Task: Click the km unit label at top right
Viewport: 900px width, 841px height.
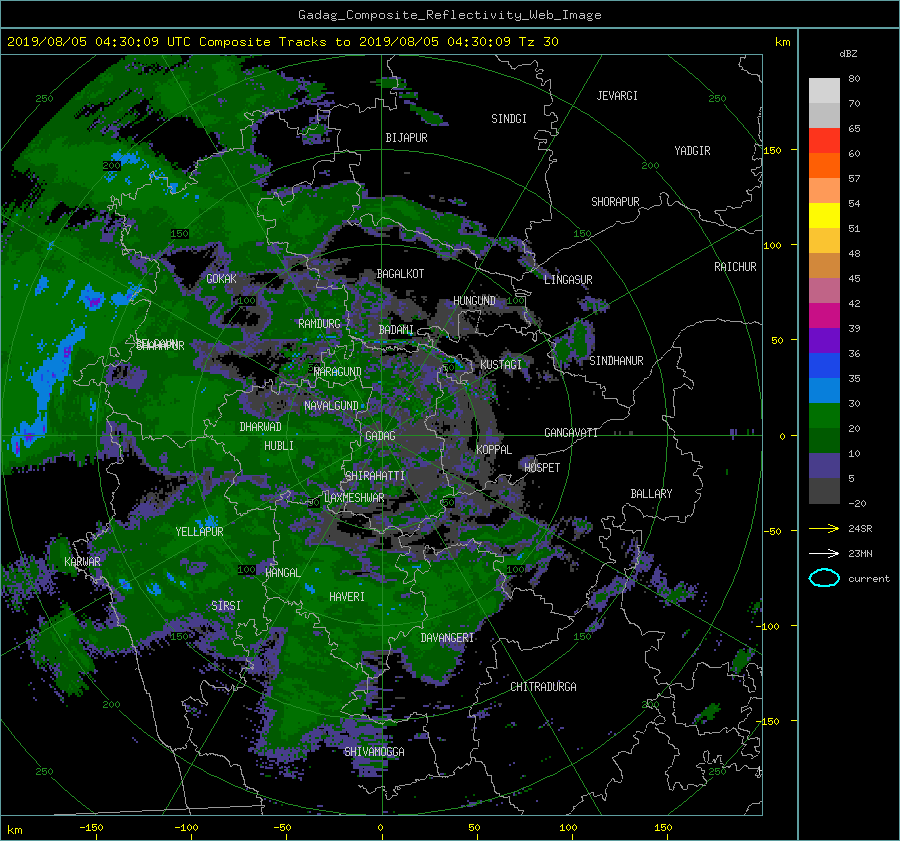Action: click(782, 42)
